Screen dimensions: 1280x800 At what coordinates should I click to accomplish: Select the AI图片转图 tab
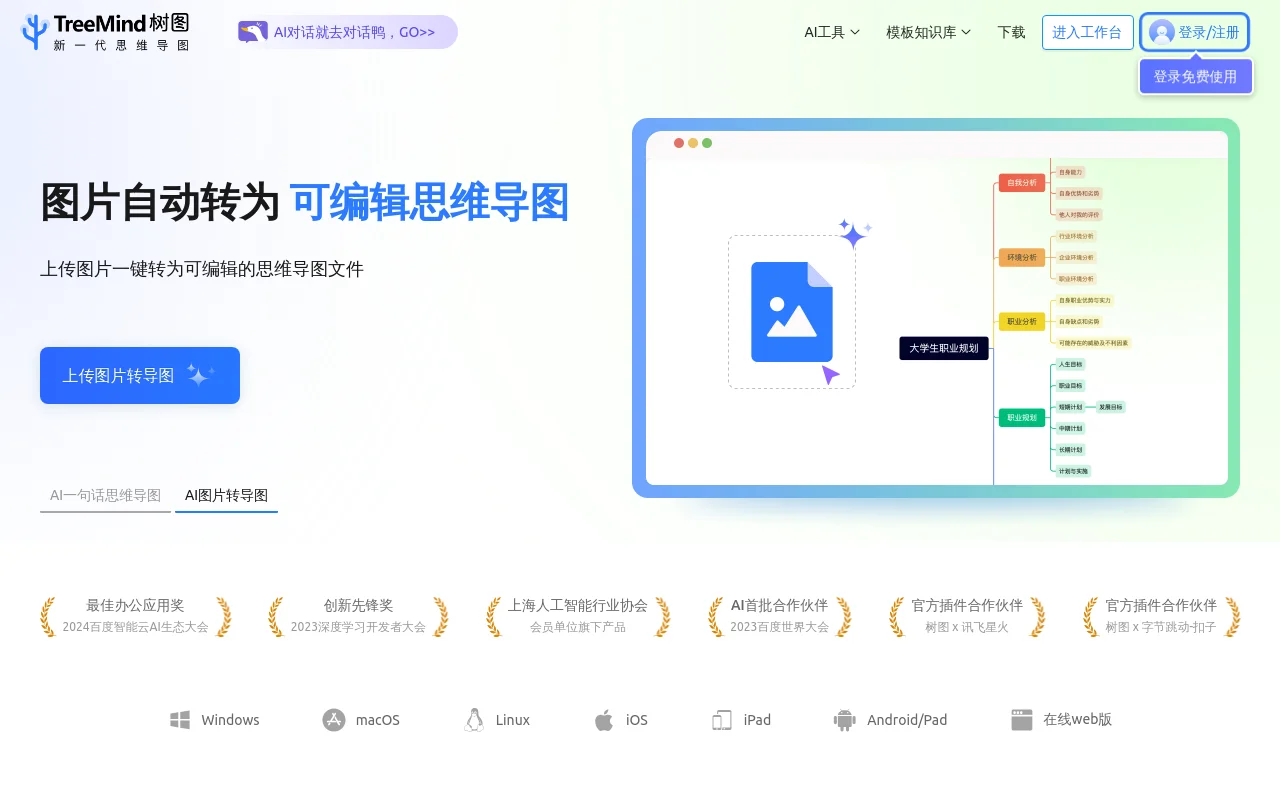[226, 495]
